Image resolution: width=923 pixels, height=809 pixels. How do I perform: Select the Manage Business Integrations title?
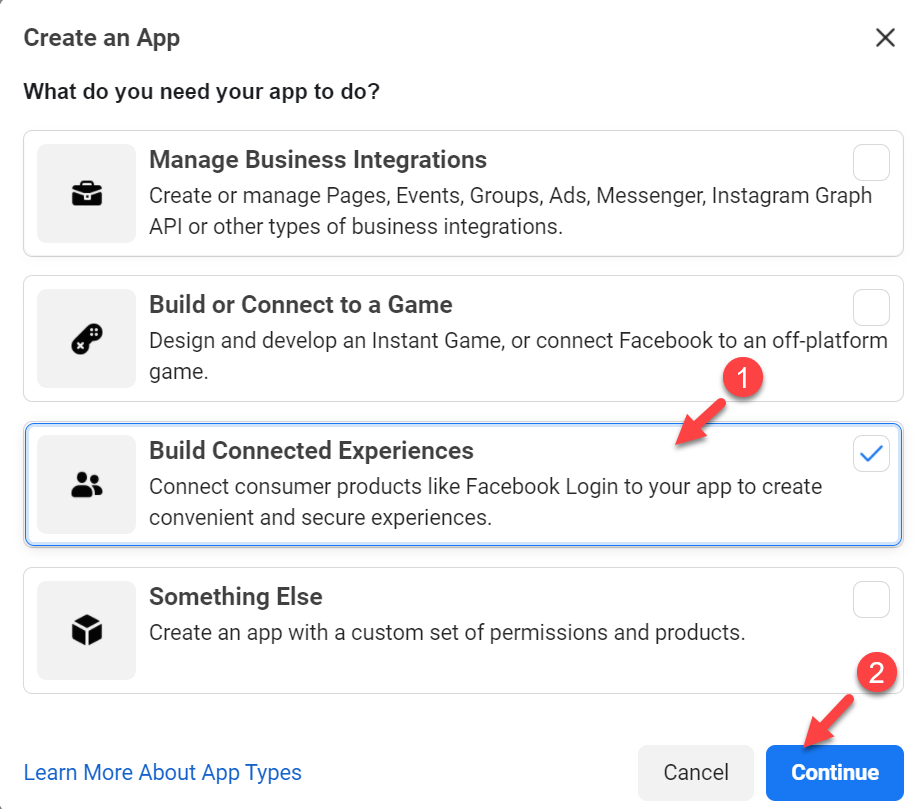[318, 160]
